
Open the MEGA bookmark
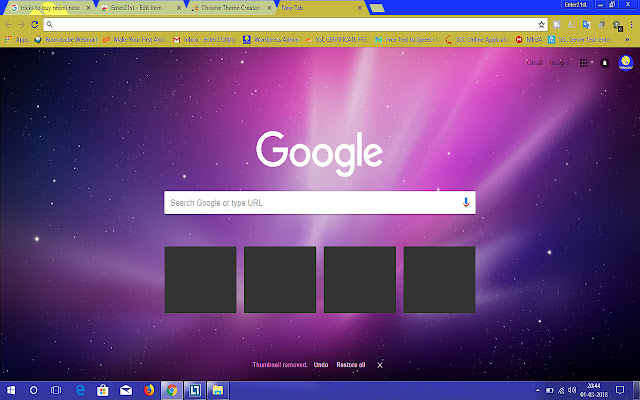coord(529,40)
